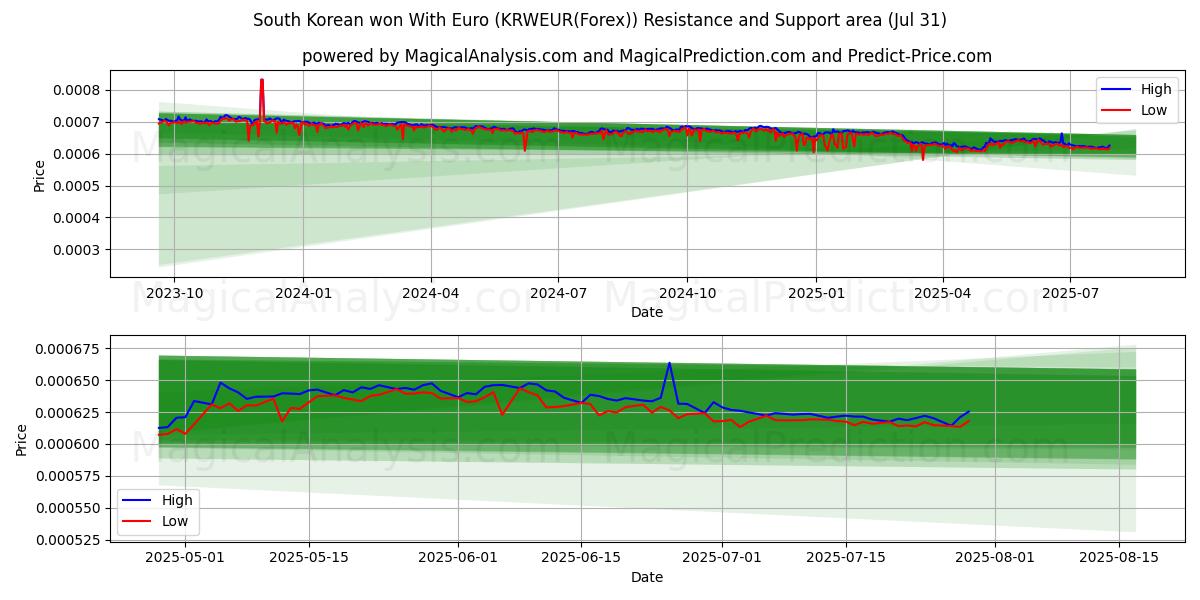Image resolution: width=1200 pixels, height=600 pixels.
Task: Click the 0.0003 y-axis label in the top chart
Action: 76,250
